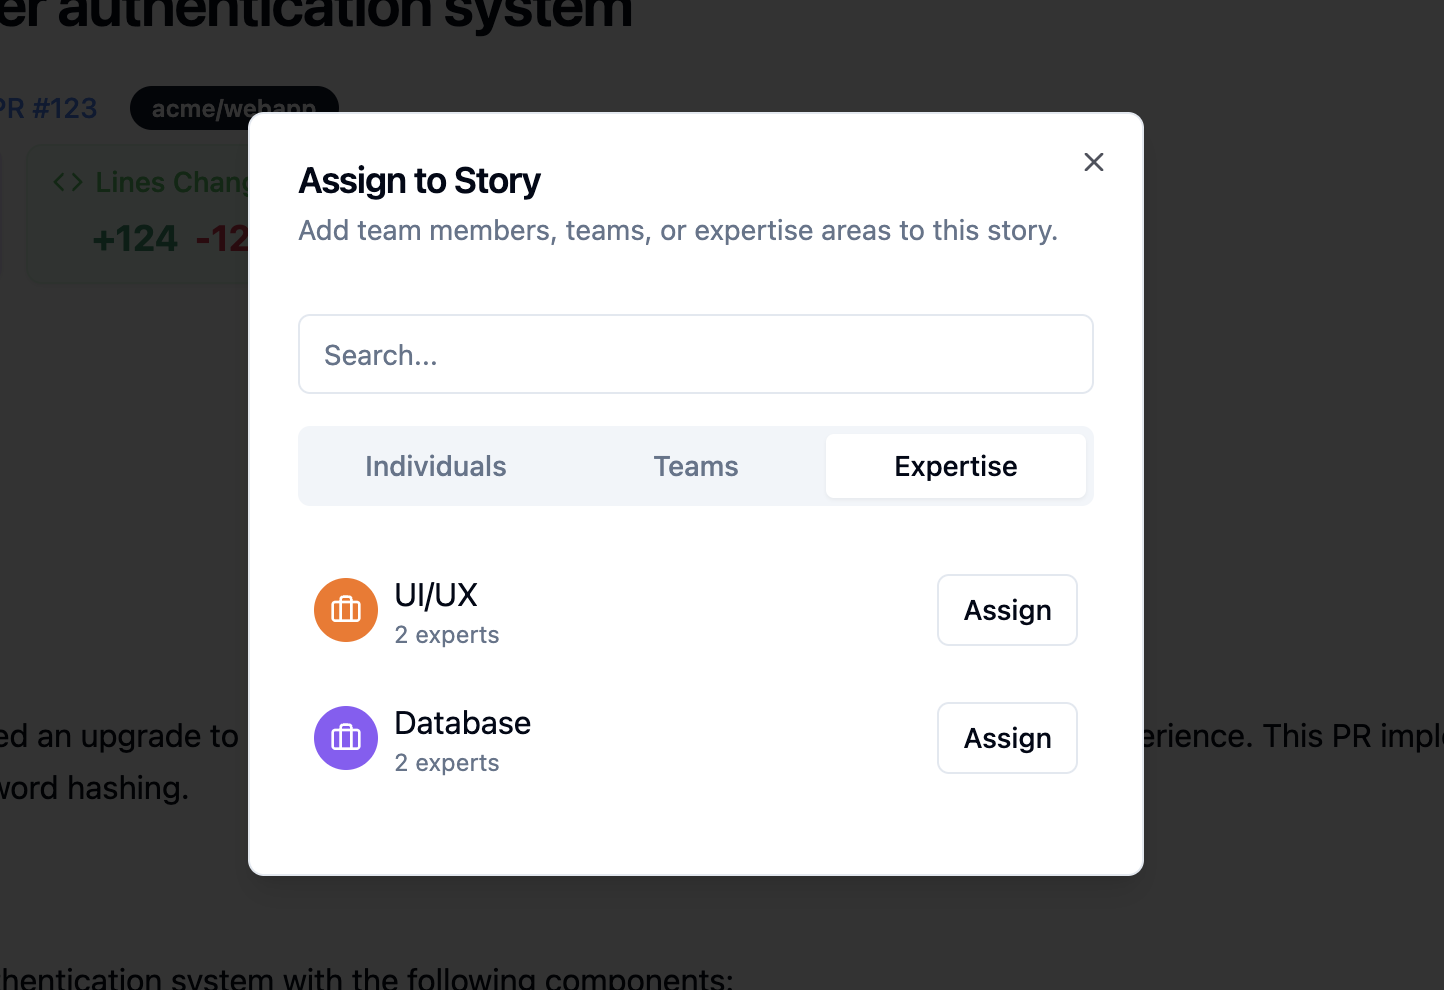Click the dialog description about adding team members
This screenshot has width=1444, height=990.
click(677, 231)
